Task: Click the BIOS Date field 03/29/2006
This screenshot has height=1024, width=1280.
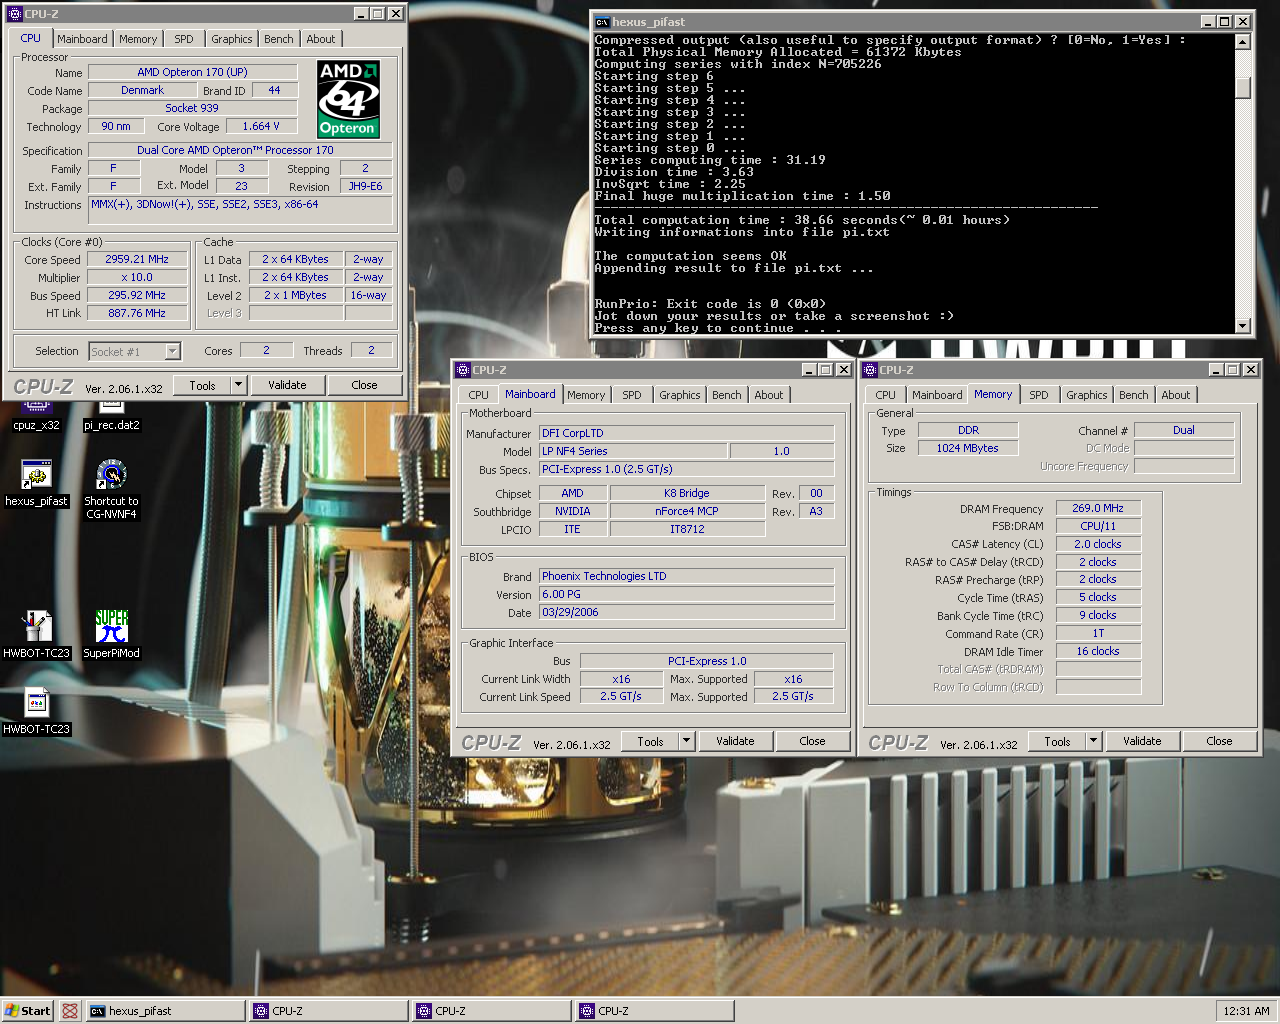Action: click(686, 612)
